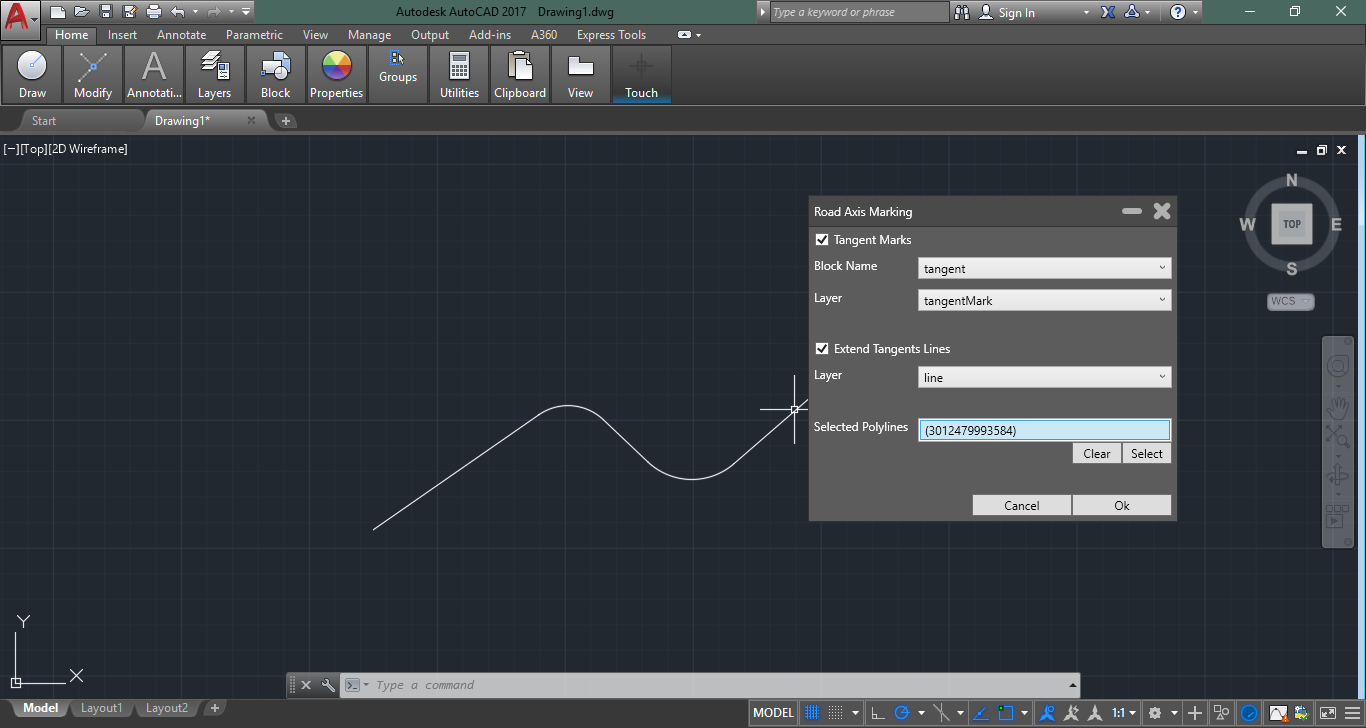Click the wrench customize icon in command line
This screenshot has height=728, width=1366.
(x=328, y=685)
